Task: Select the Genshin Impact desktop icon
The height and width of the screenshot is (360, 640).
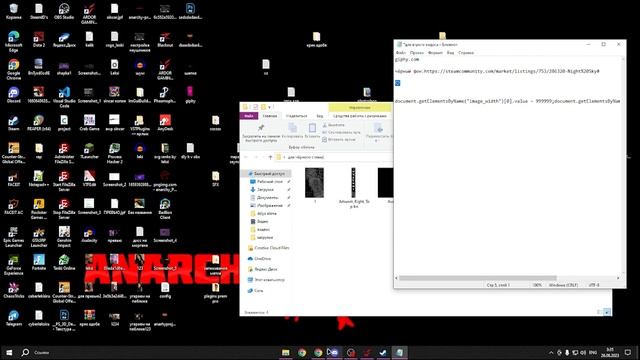Action: click(64, 236)
